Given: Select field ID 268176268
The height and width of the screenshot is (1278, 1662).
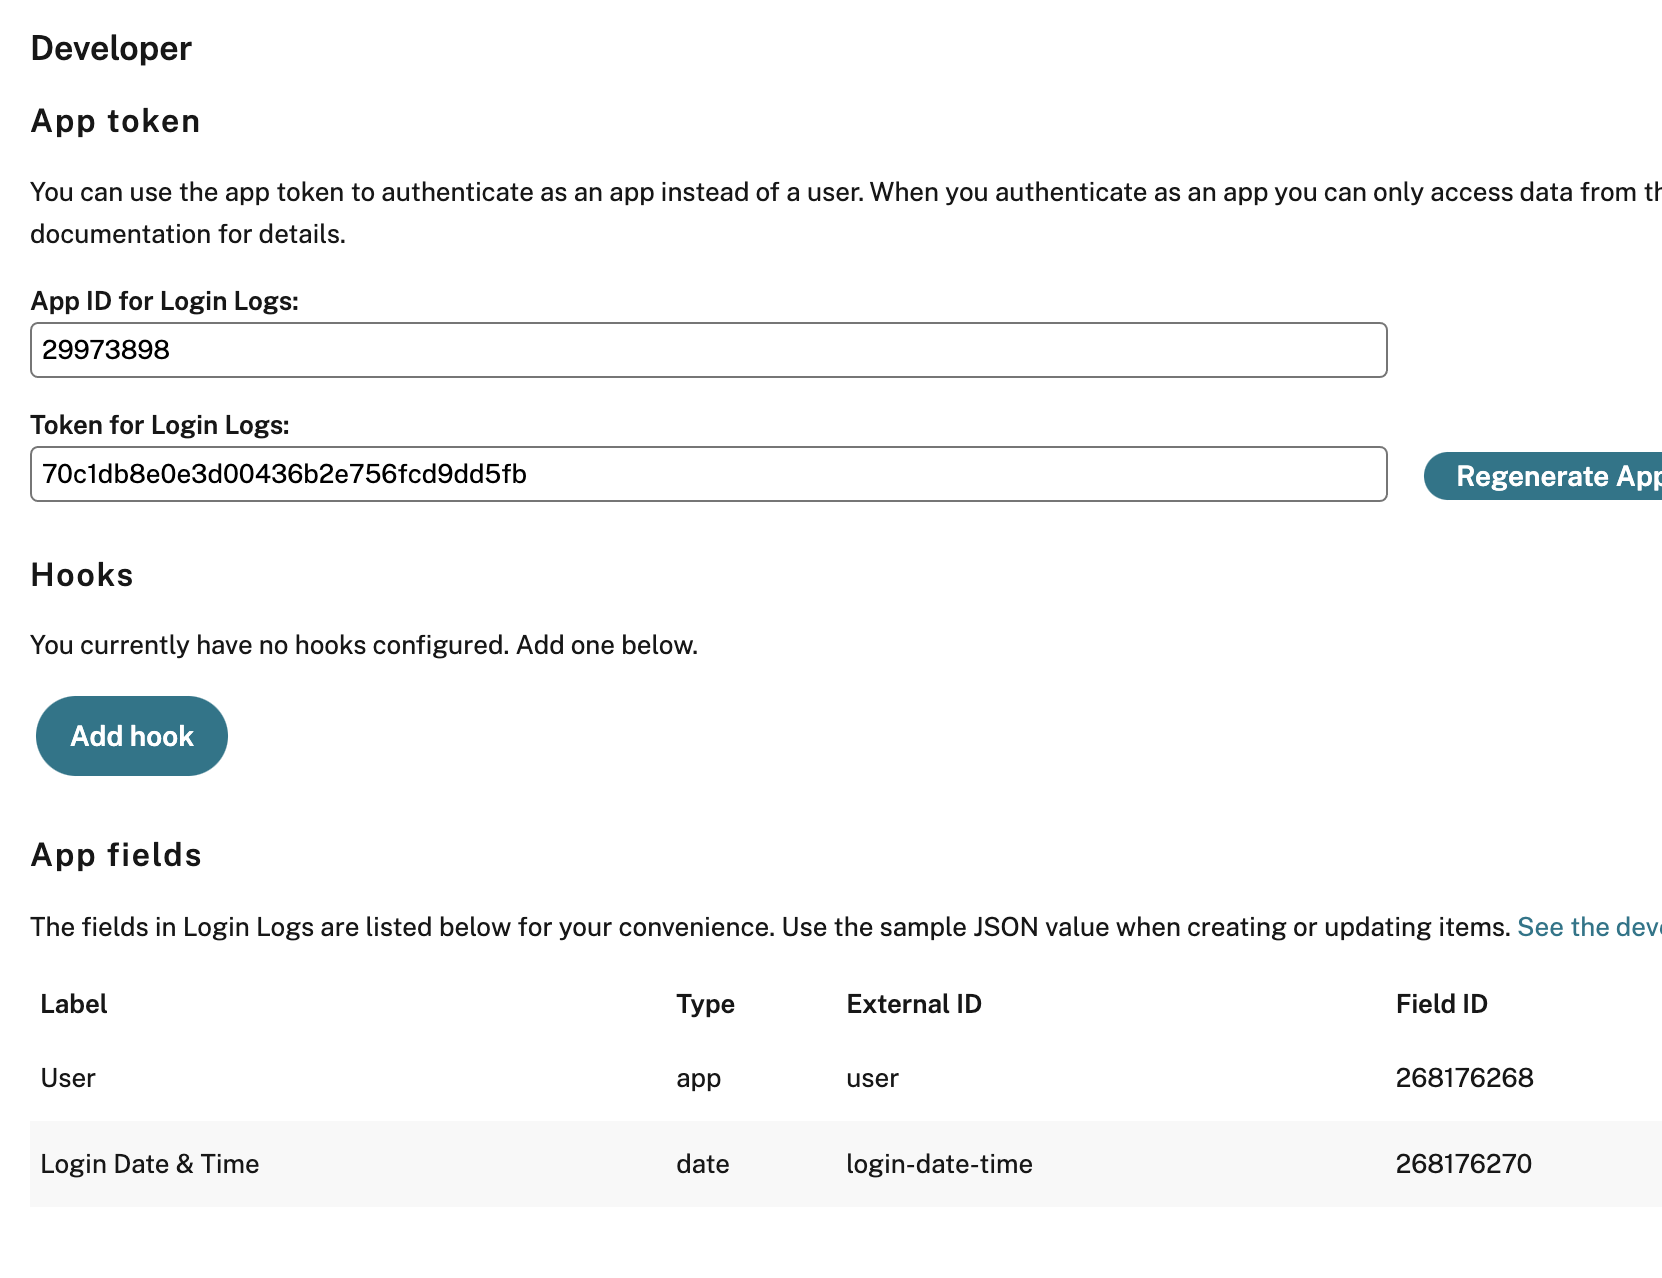Looking at the screenshot, I should pos(1464,1078).
